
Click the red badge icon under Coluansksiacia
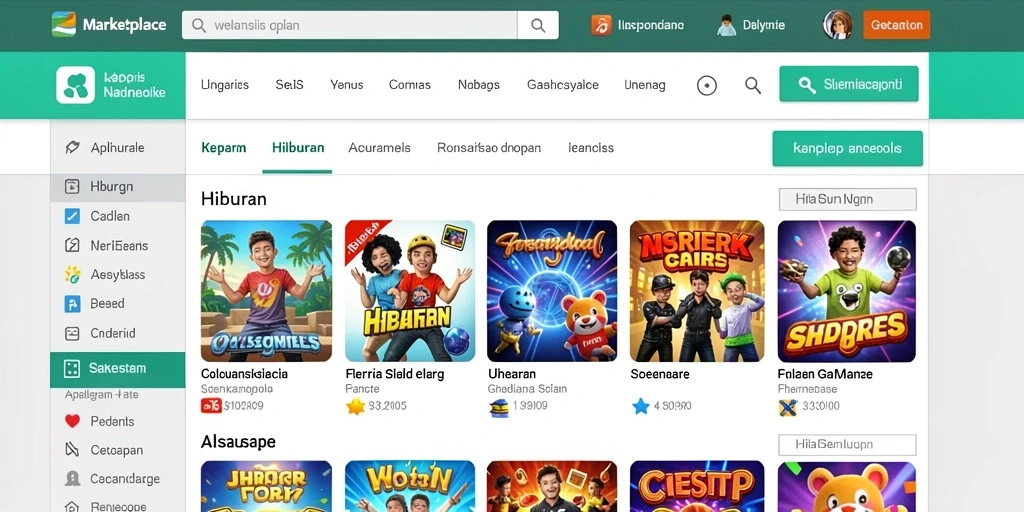[x=211, y=406]
